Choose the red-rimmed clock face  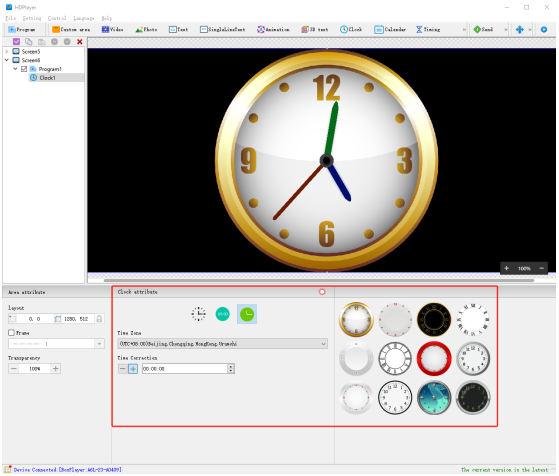(x=434, y=359)
